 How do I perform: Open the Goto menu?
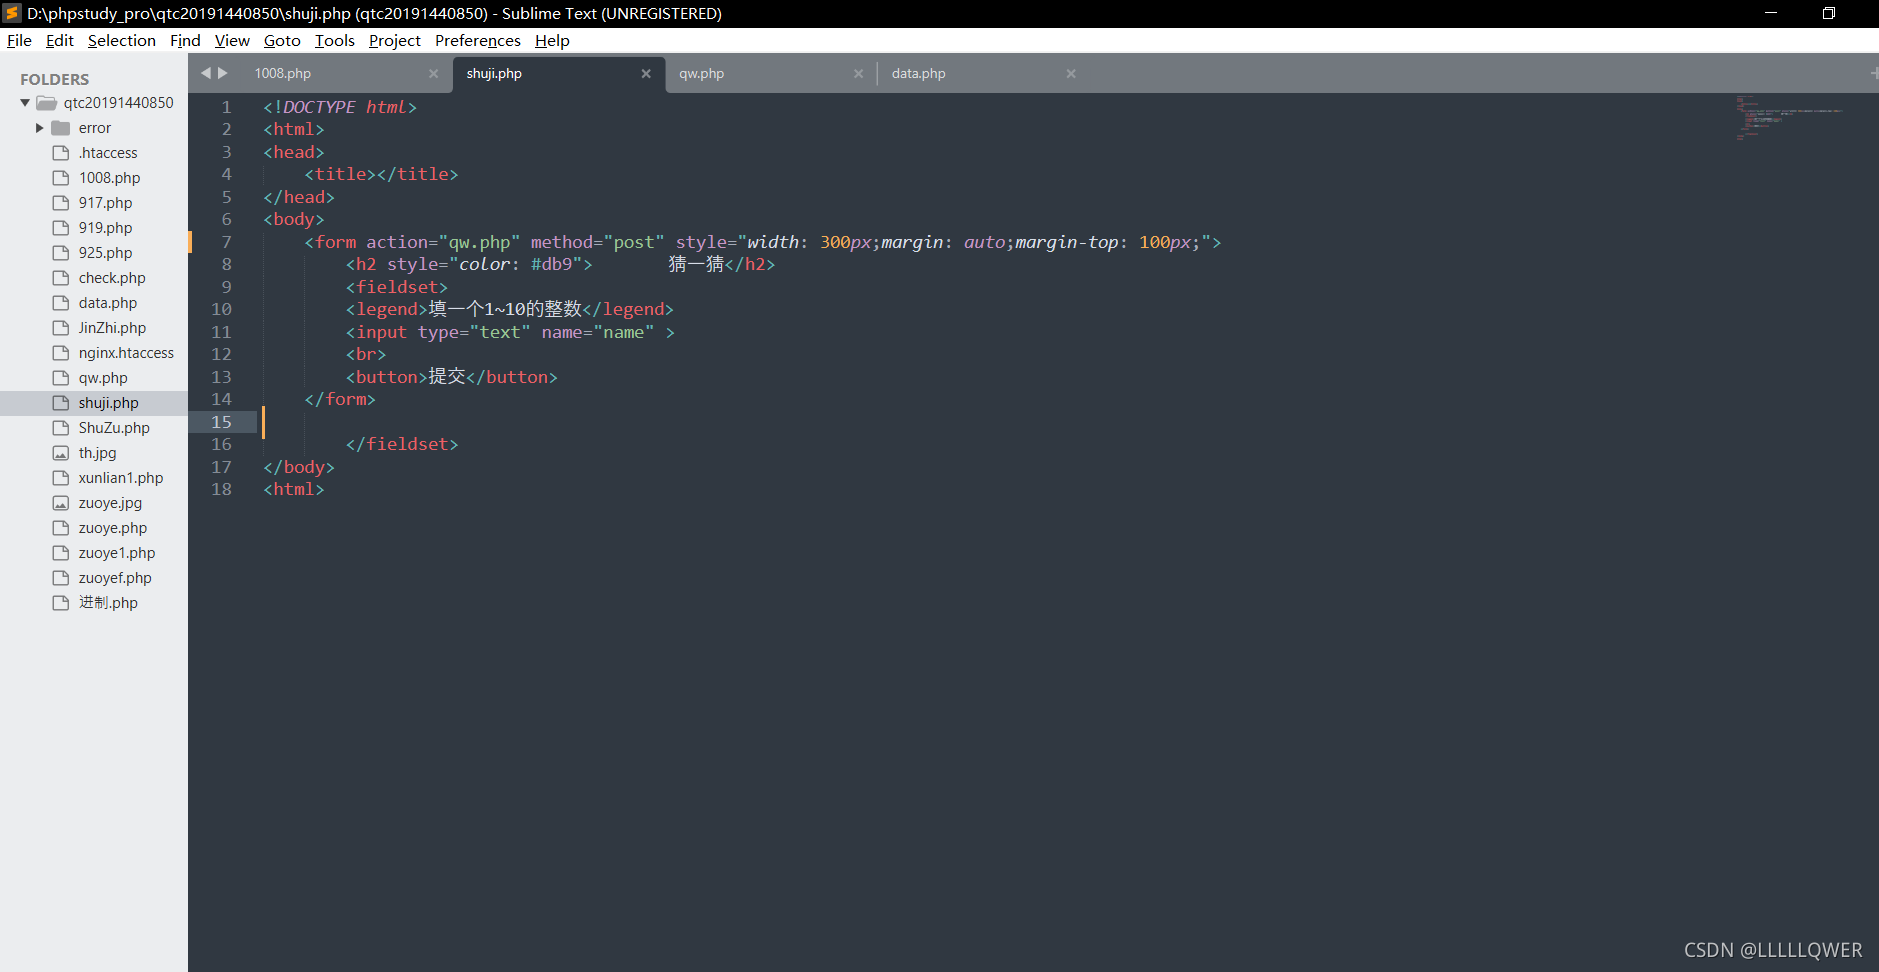(x=282, y=40)
